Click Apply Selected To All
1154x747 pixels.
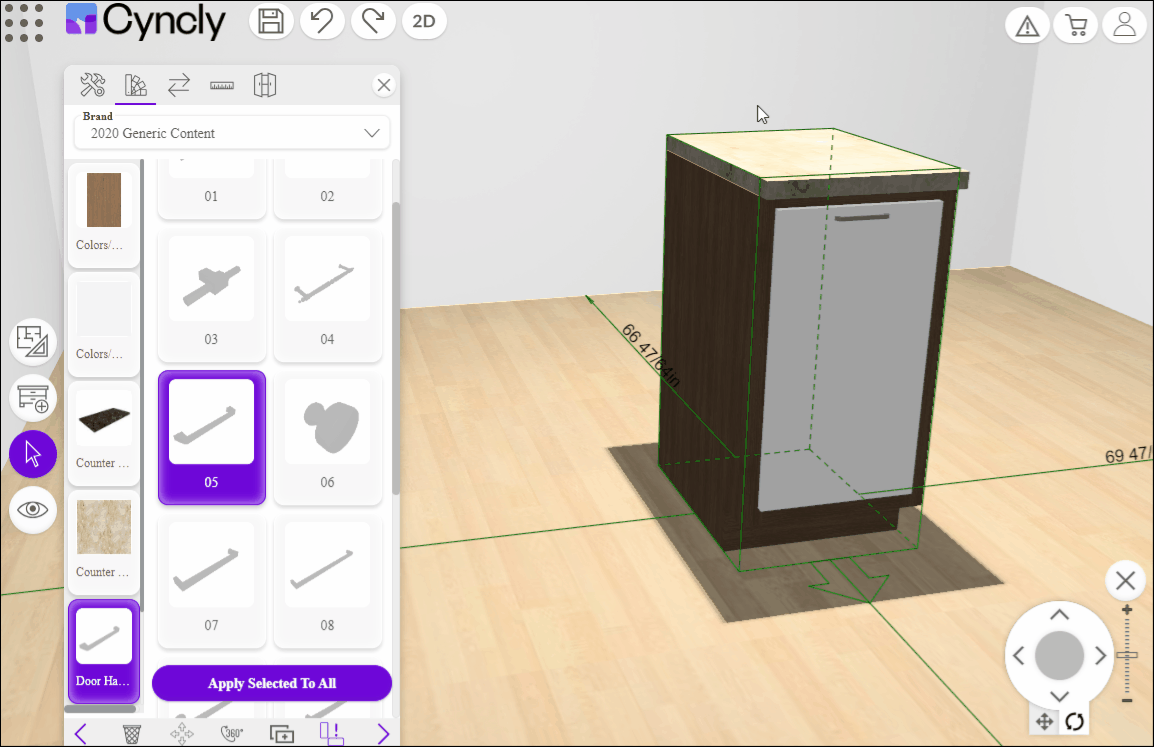pyautogui.click(x=272, y=683)
